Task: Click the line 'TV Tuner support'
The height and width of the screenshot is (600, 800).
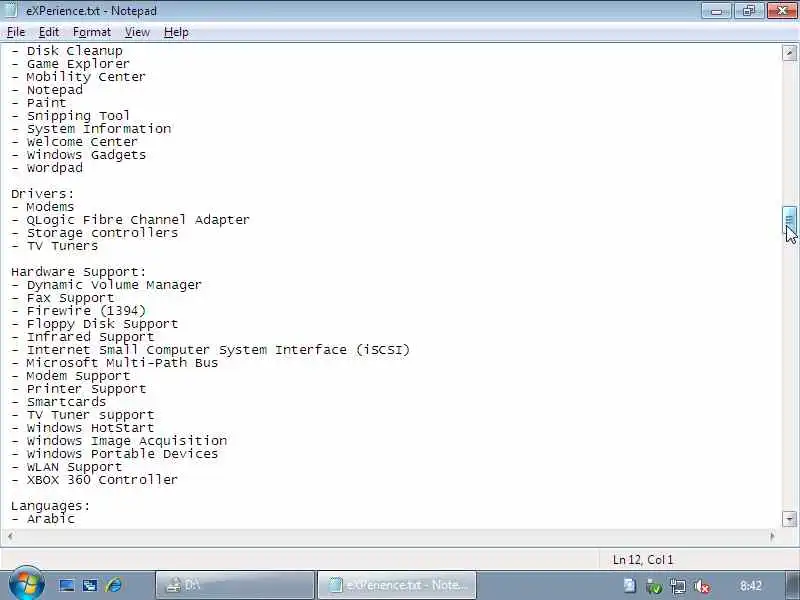Action: click(83, 415)
